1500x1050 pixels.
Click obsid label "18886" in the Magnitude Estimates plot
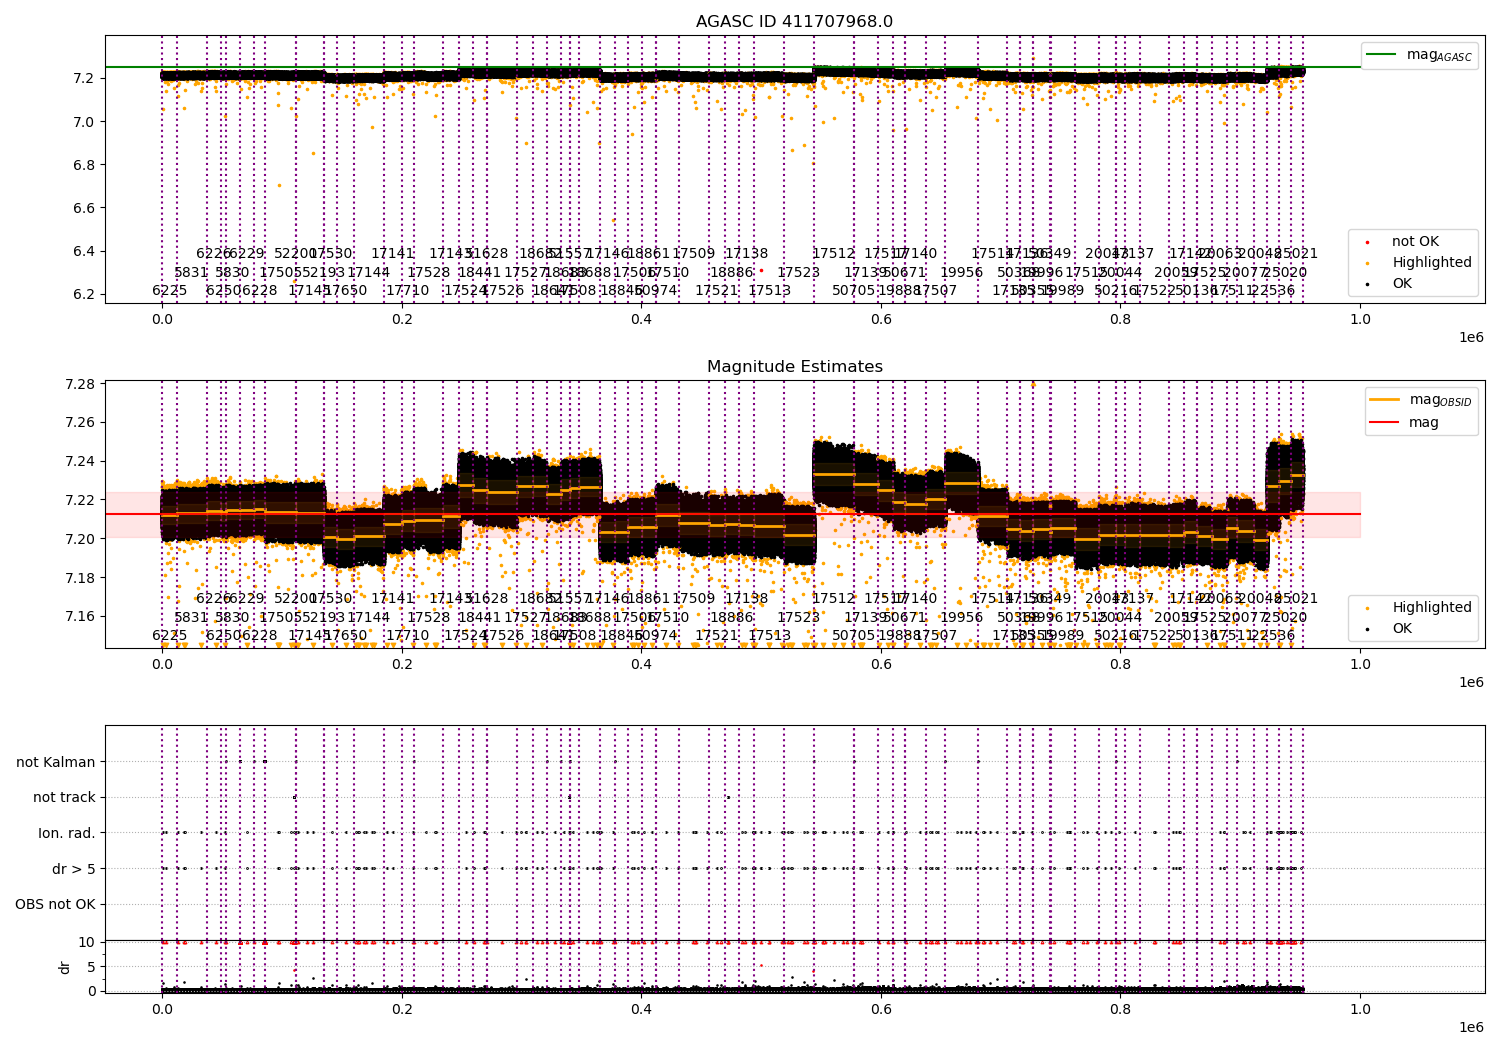(732, 617)
